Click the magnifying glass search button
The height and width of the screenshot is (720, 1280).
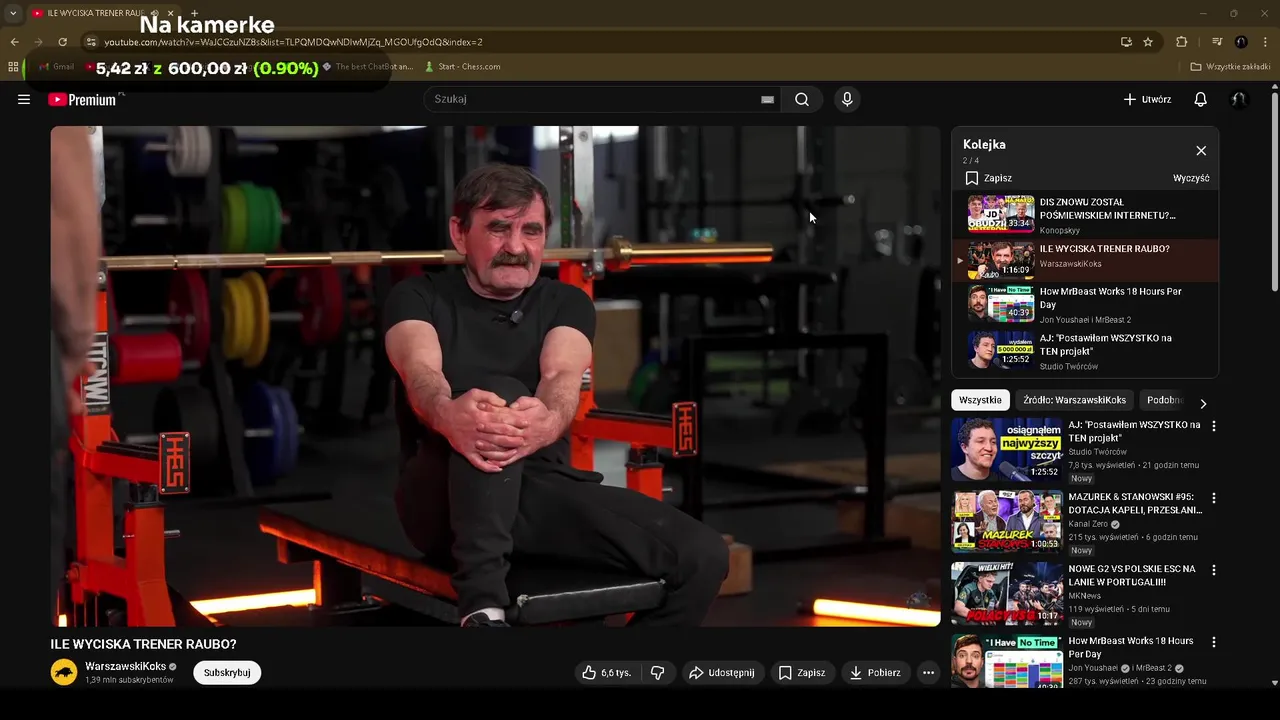point(802,99)
